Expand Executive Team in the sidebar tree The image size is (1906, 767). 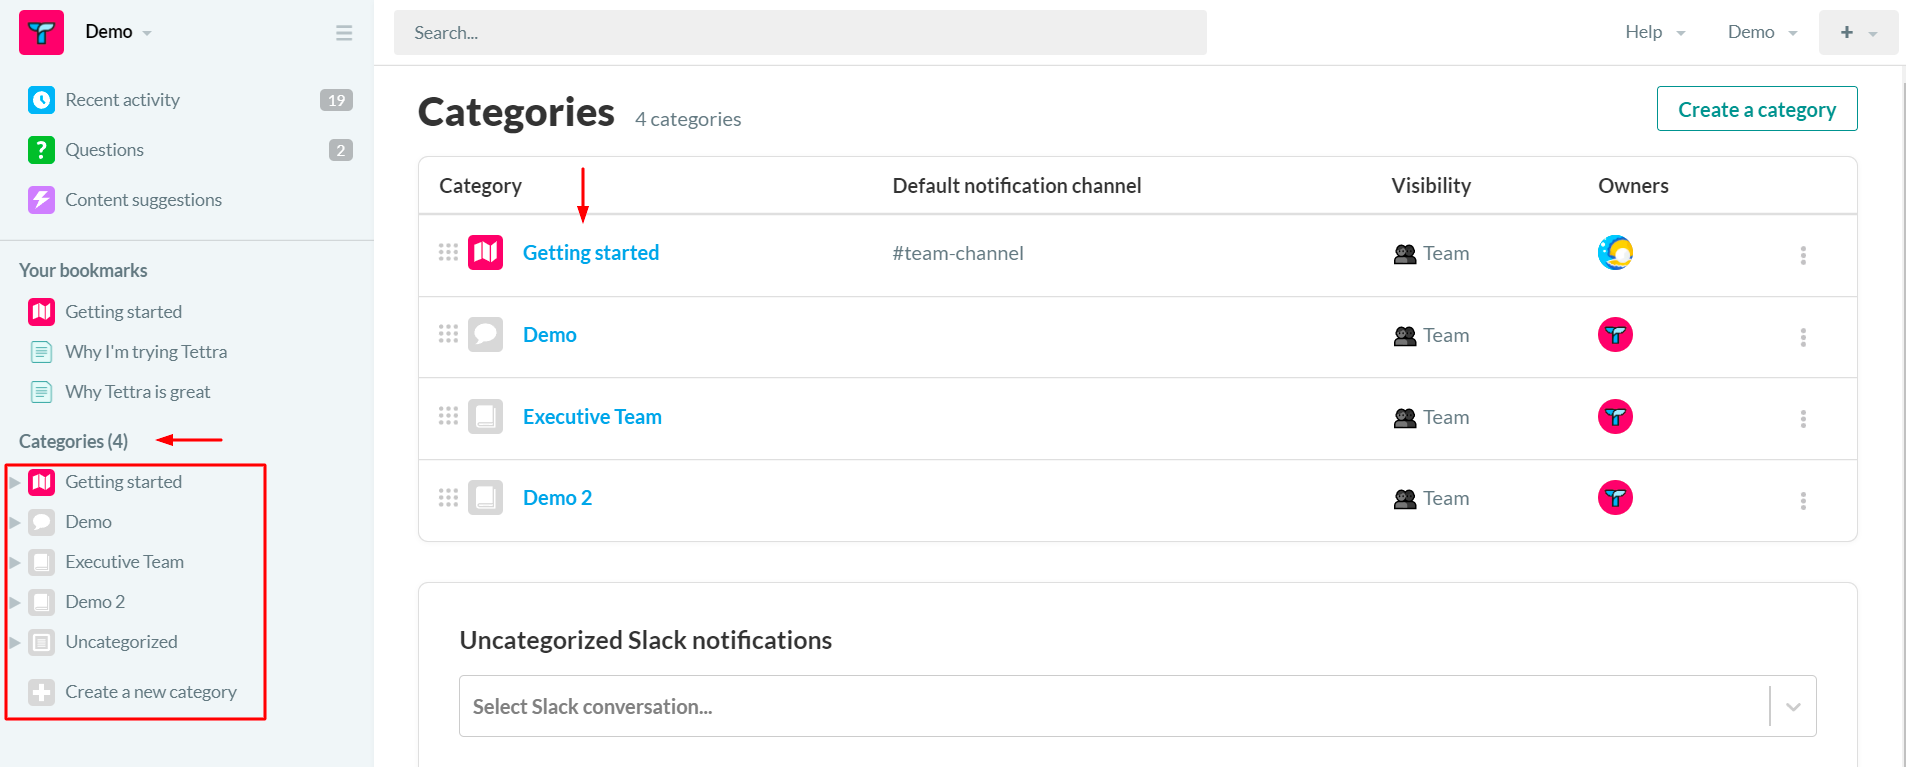point(15,562)
